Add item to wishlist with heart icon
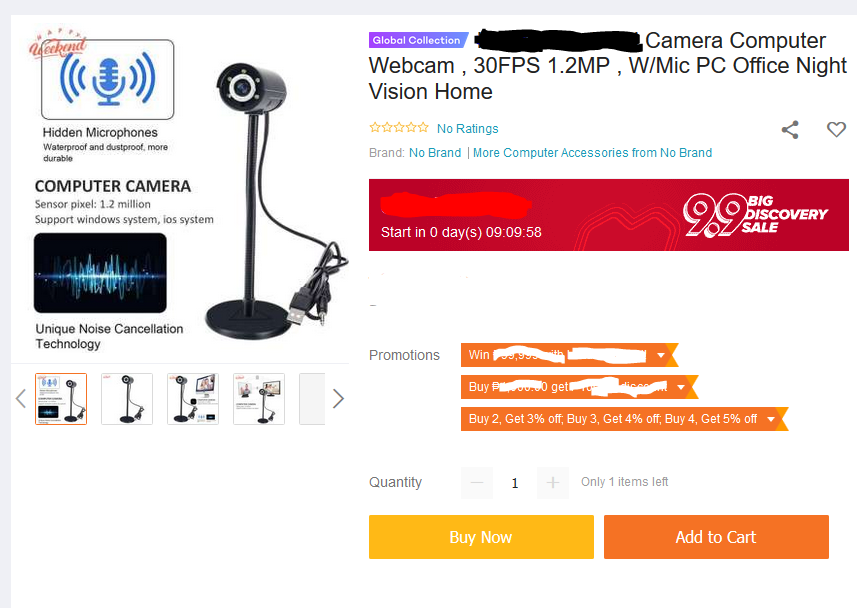 (836, 130)
